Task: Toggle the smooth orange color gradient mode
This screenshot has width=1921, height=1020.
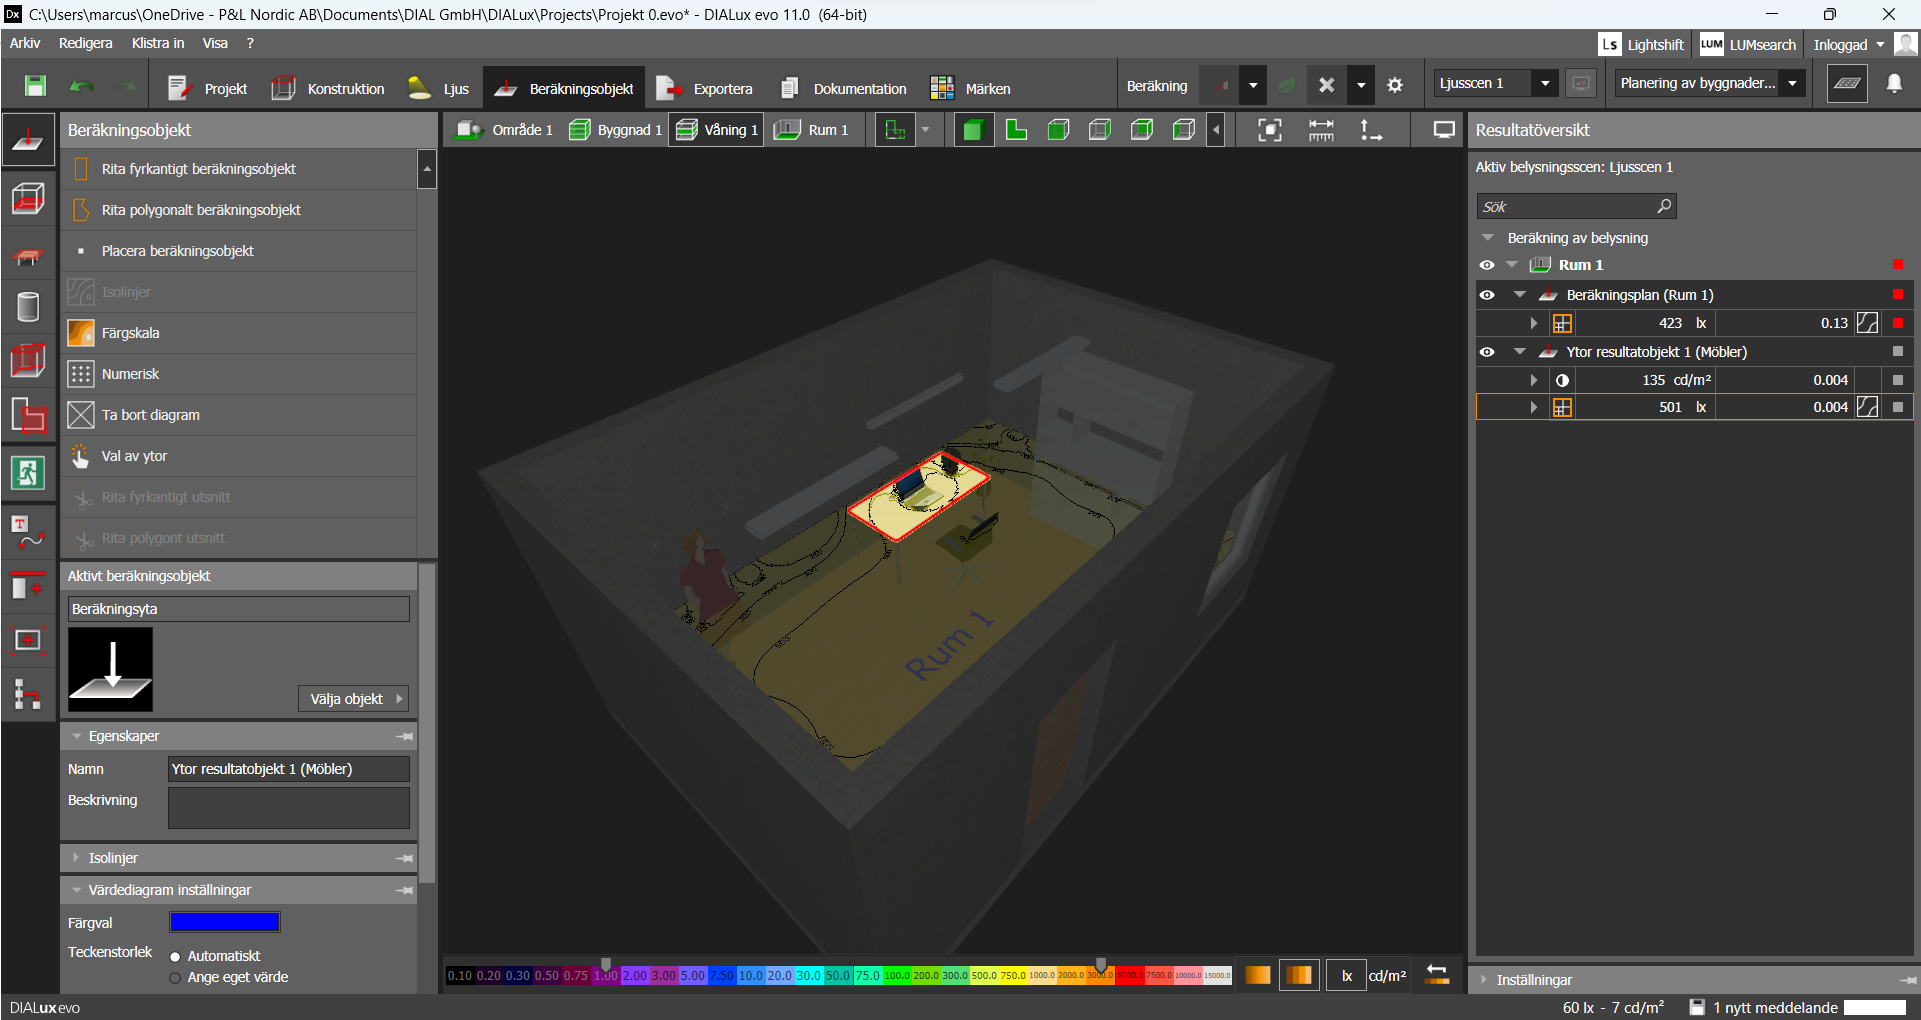Action: point(1257,975)
